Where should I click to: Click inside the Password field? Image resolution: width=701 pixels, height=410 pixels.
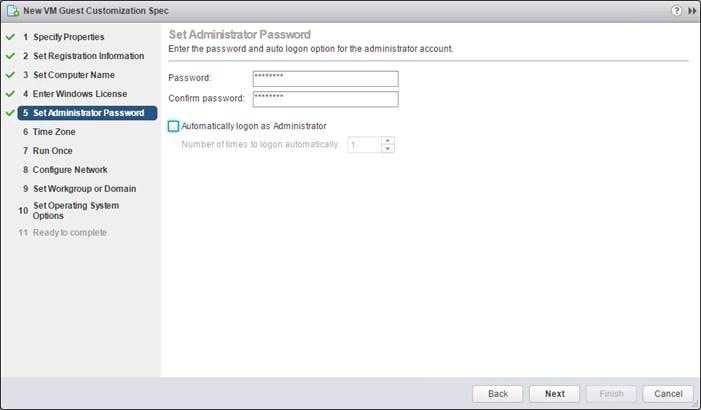(325, 79)
